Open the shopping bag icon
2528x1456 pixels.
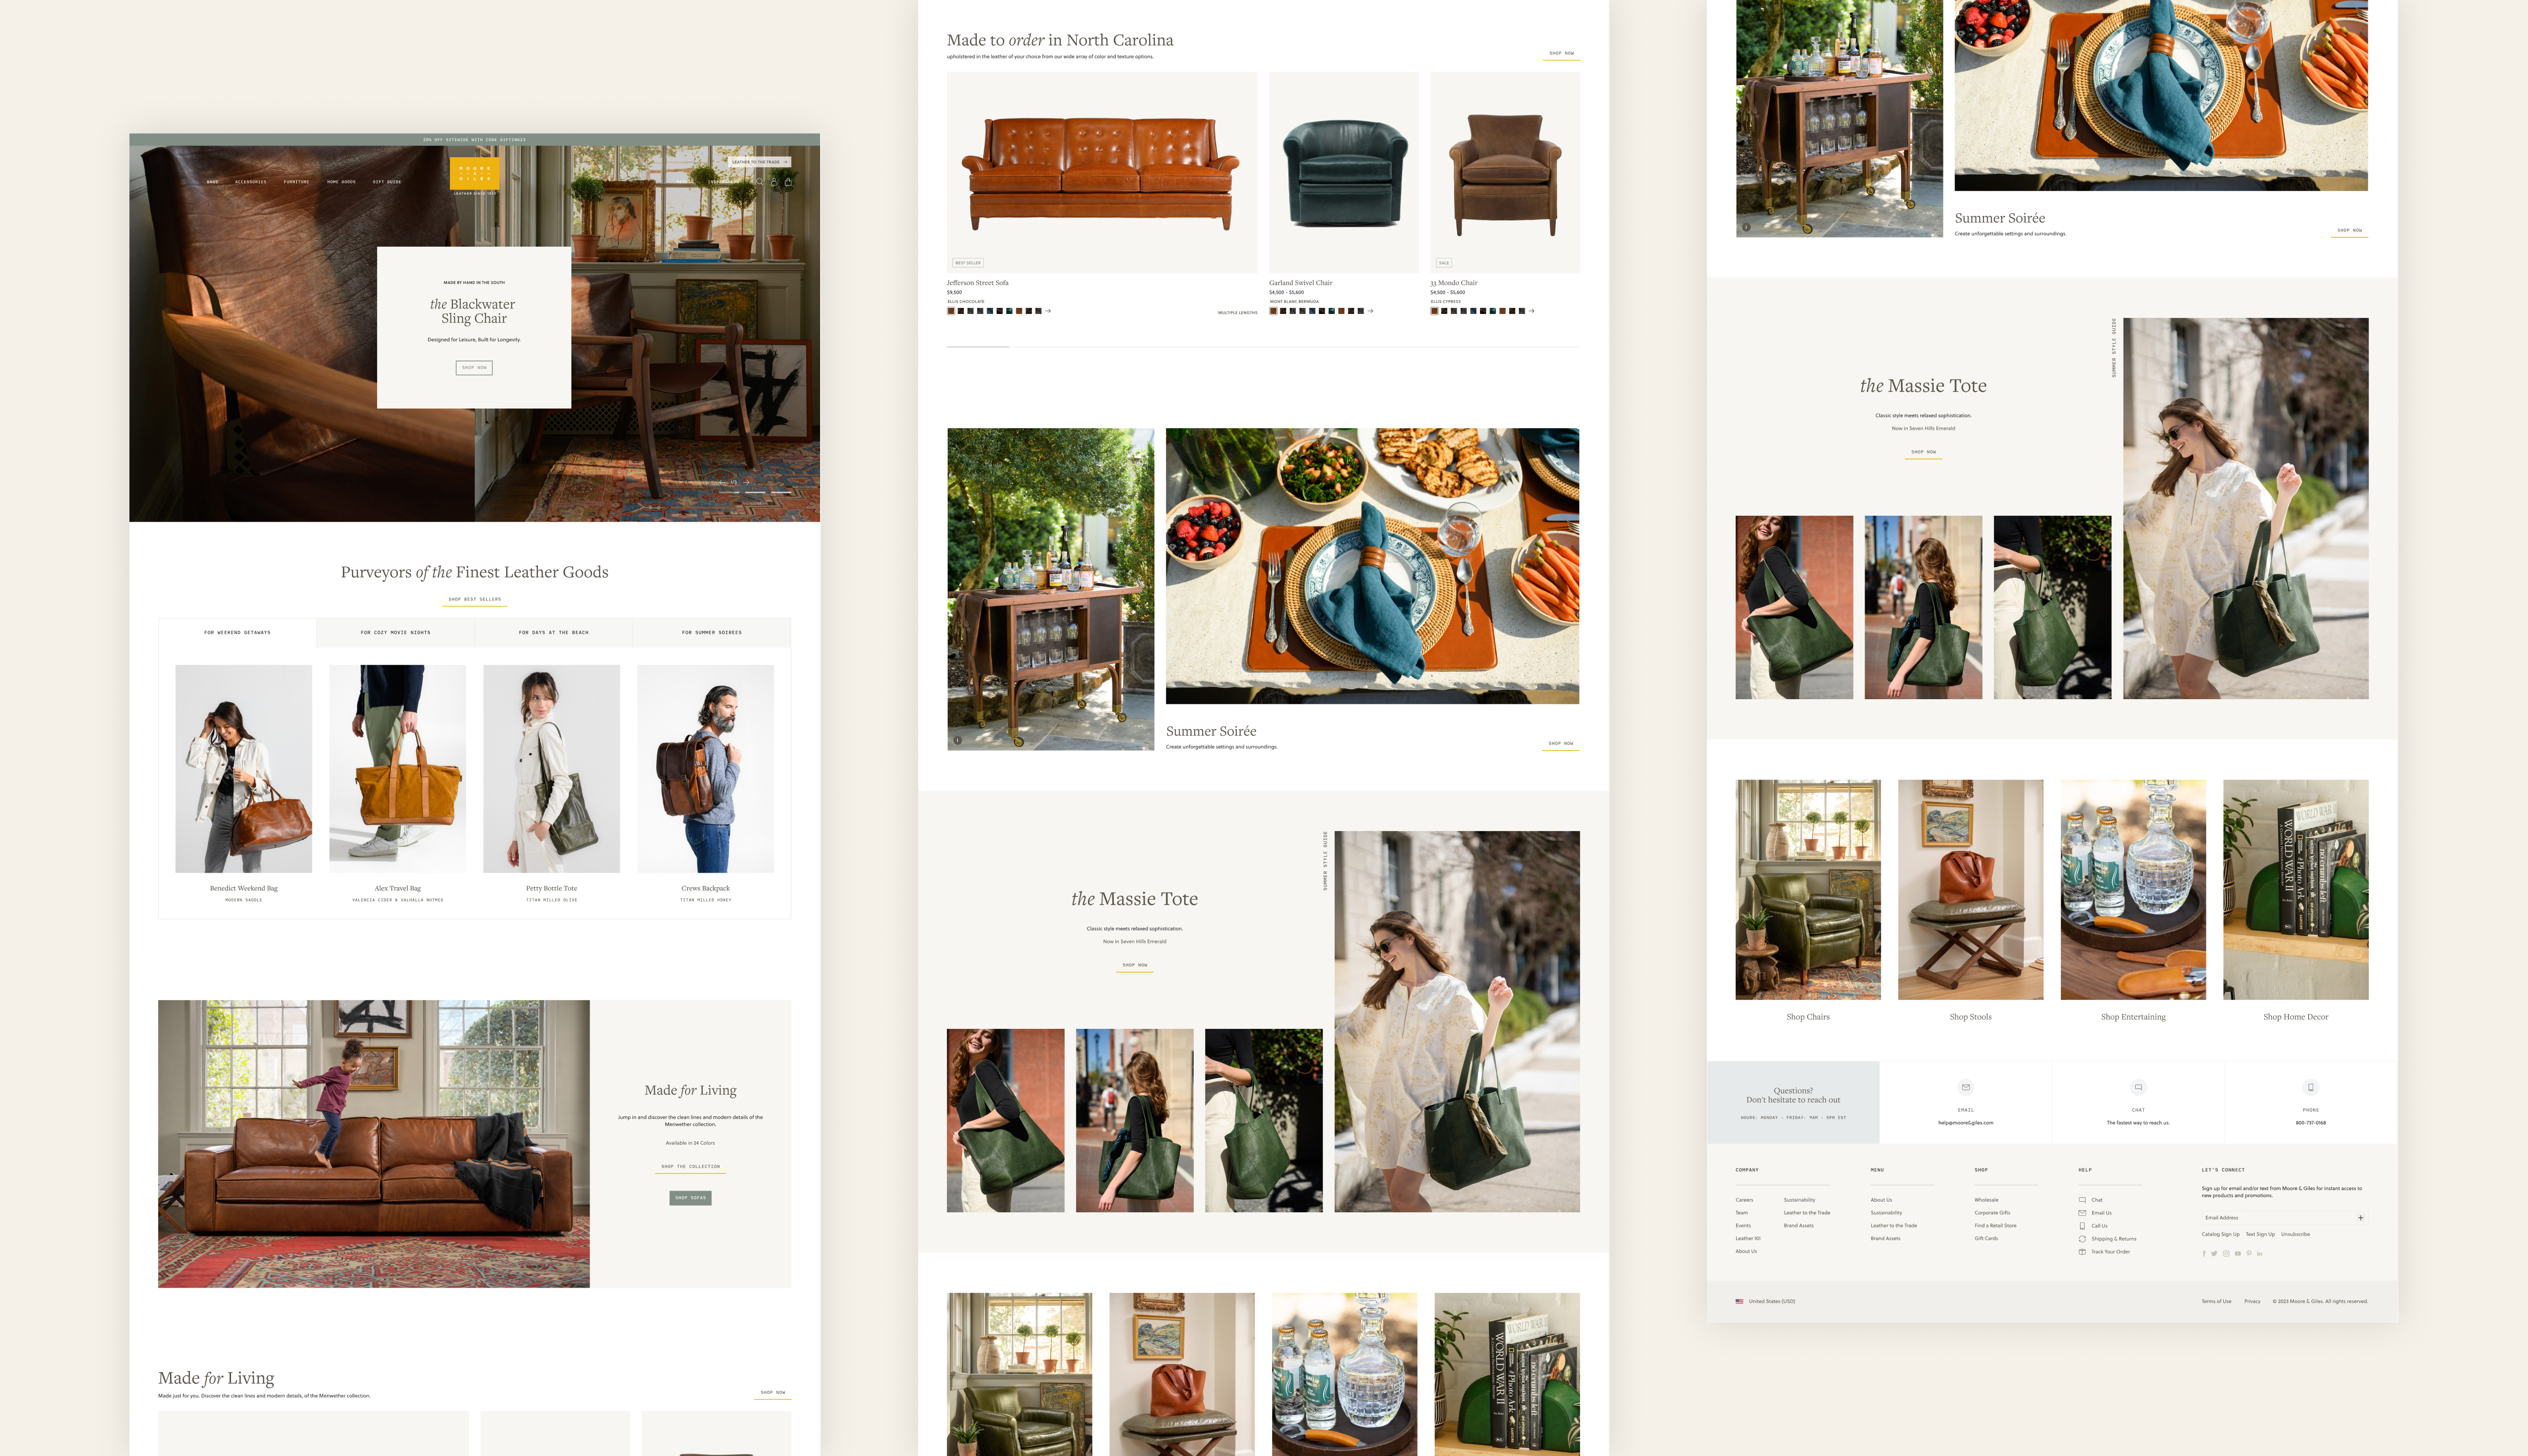coord(788,182)
